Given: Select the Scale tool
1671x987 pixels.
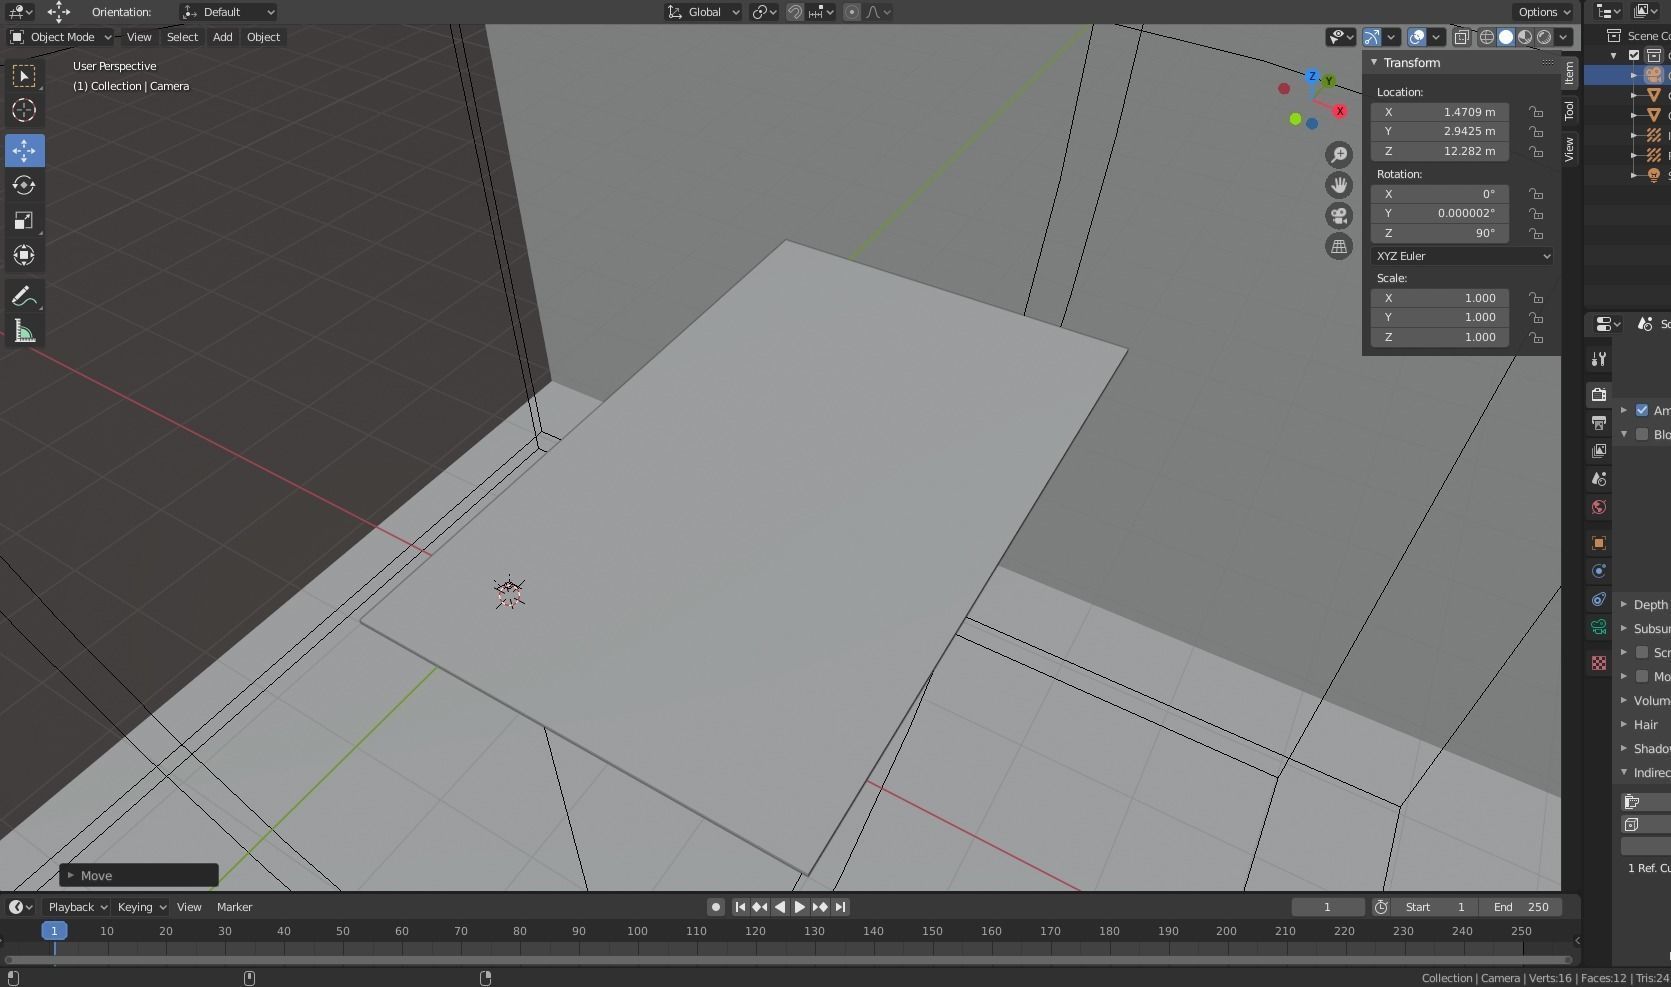Looking at the screenshot, I should [24, 220].
